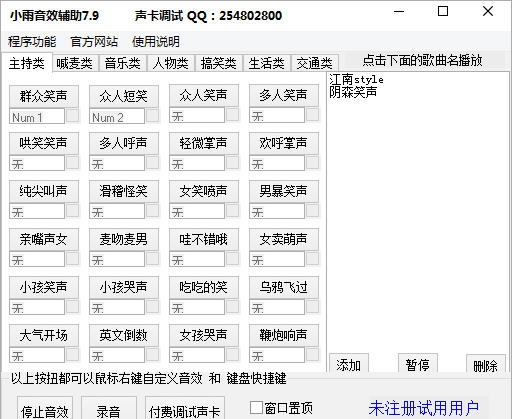Click the 添加 button to add a song

(x=349, y=364)
